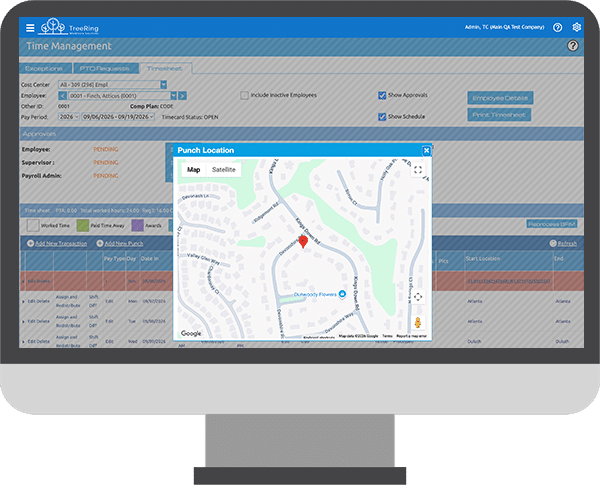Click plus icon beside Add New Punch
This screenshot has width=600, height=485.
pyautogui.click(x=99, y=243)
